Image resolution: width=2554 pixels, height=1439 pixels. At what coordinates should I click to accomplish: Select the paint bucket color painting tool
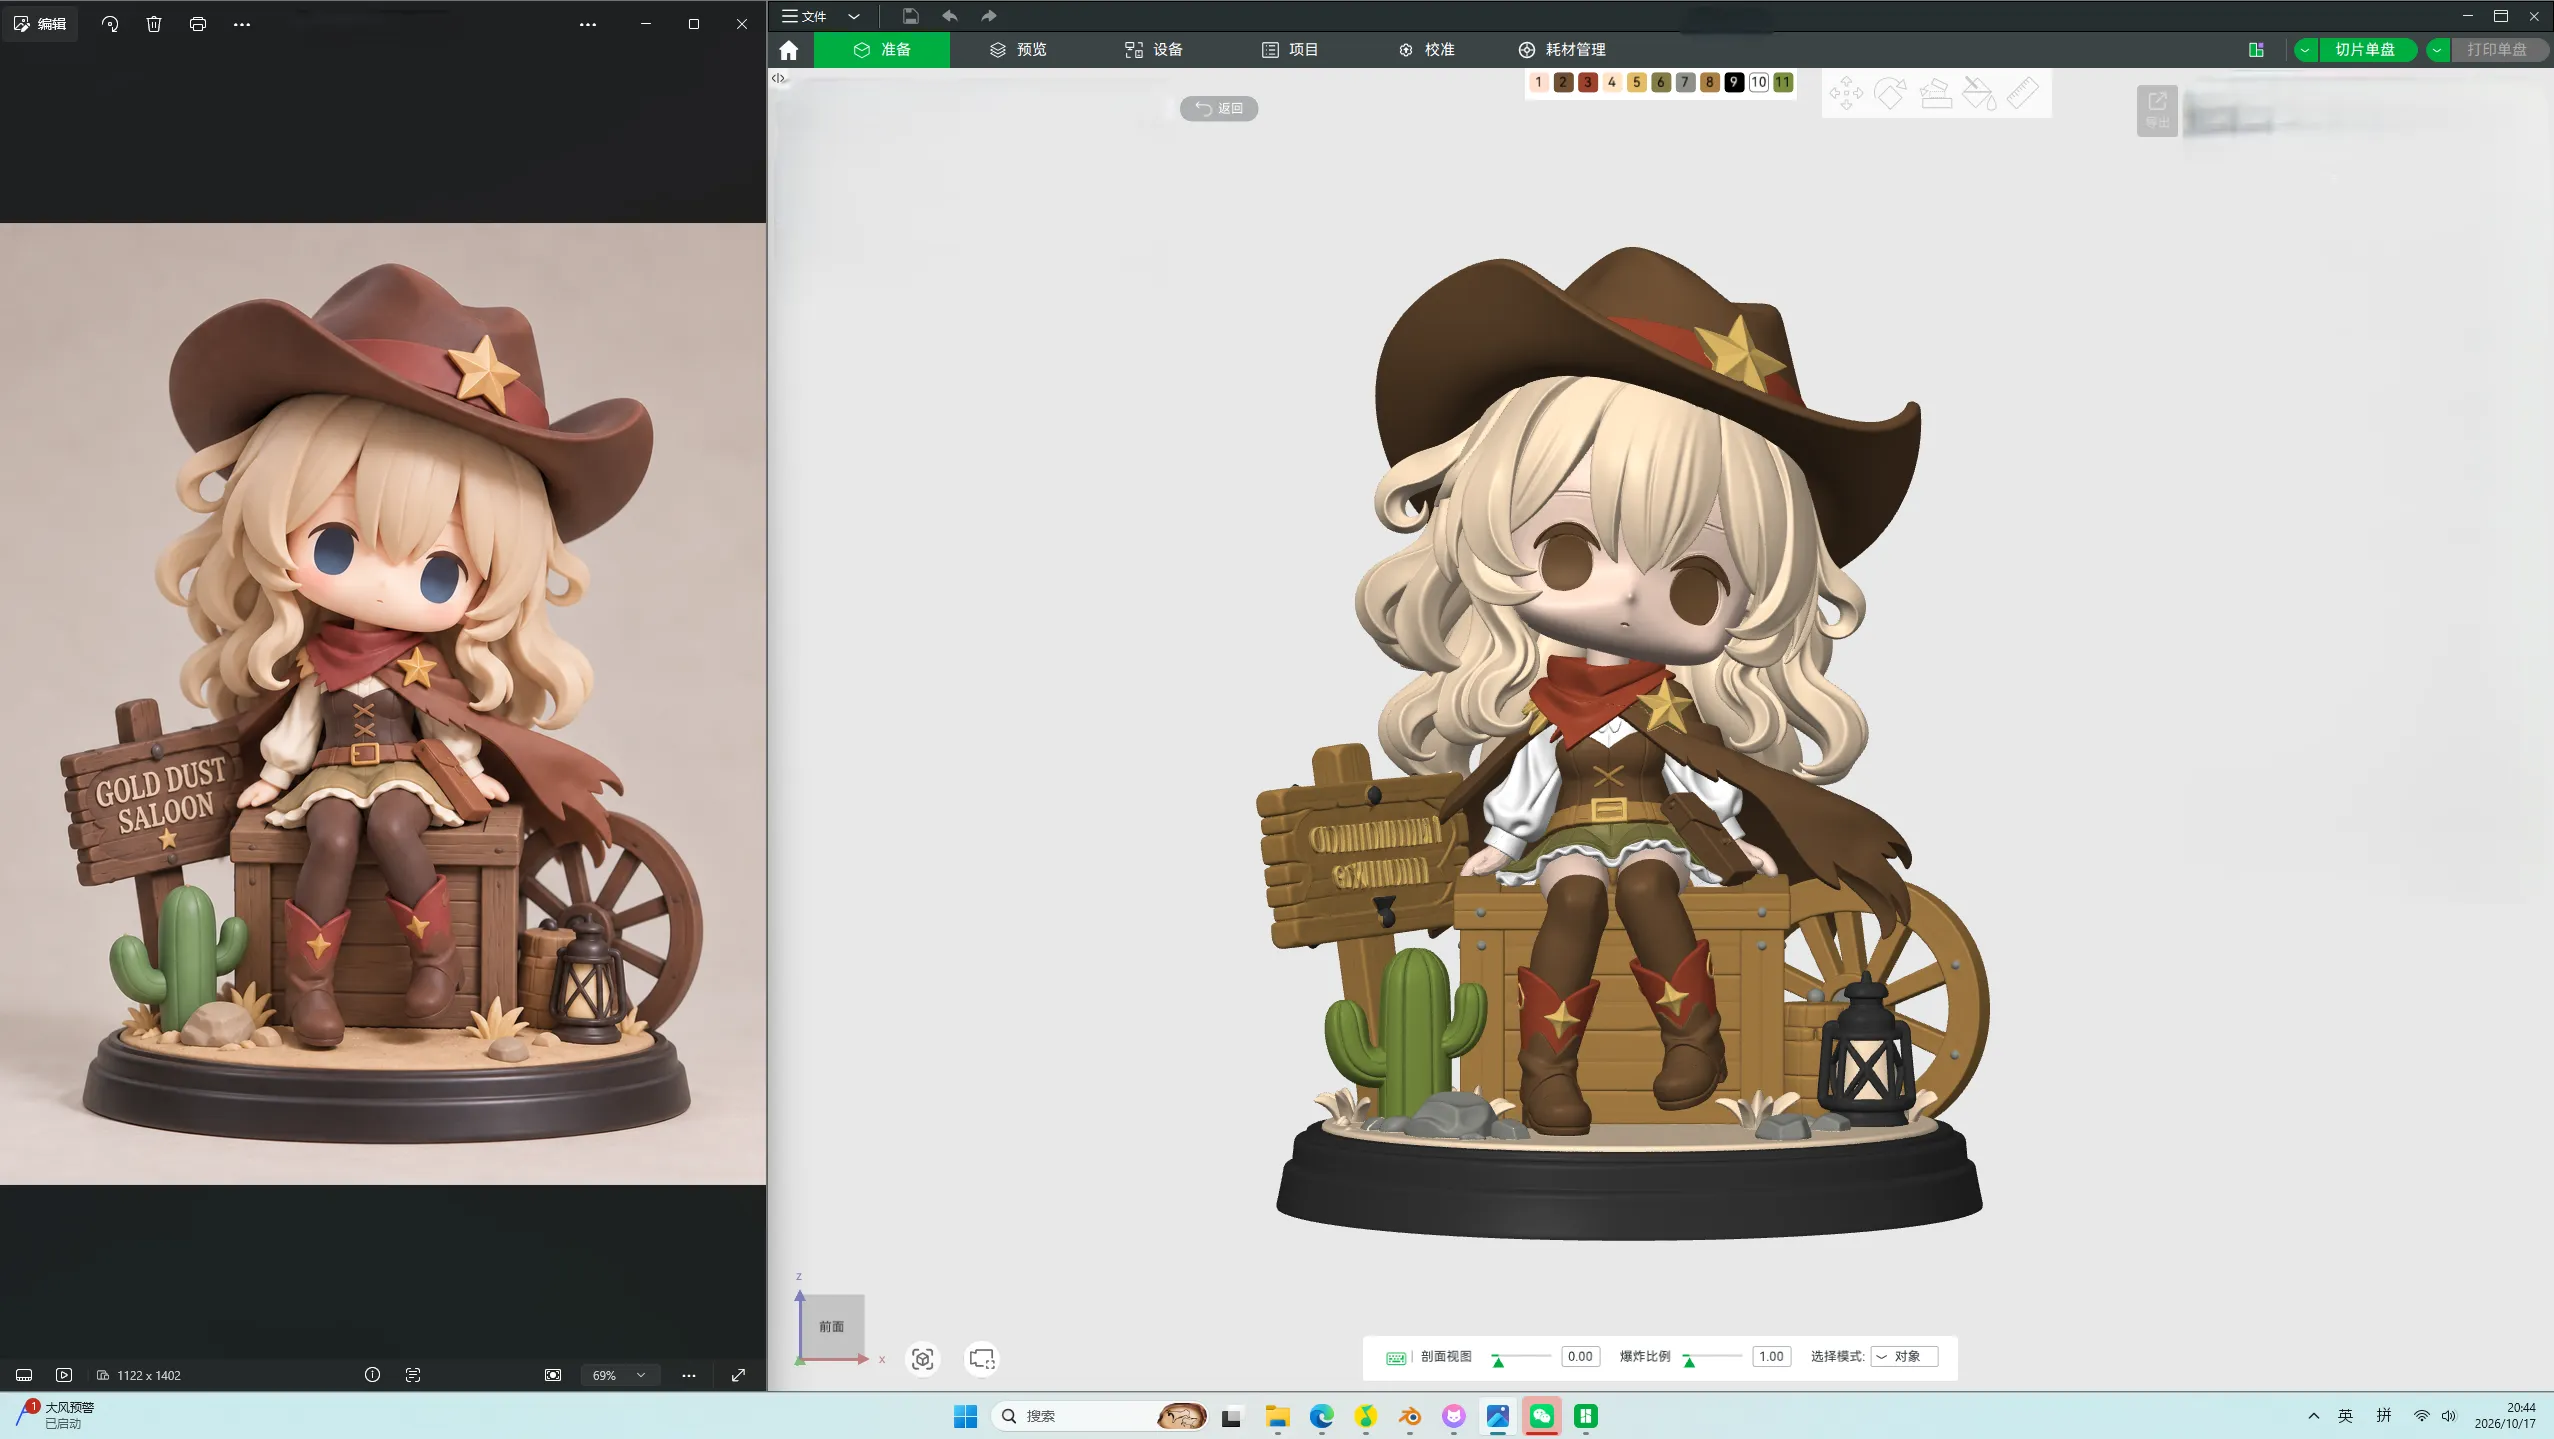[1979, 94]
